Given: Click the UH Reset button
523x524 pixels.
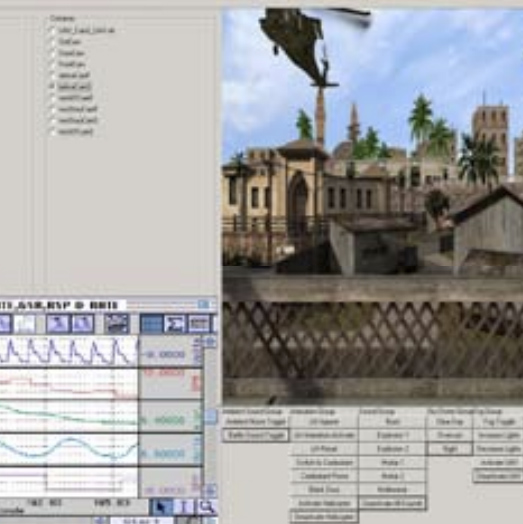Looking at the screenshot, I should tap(324, 449).
